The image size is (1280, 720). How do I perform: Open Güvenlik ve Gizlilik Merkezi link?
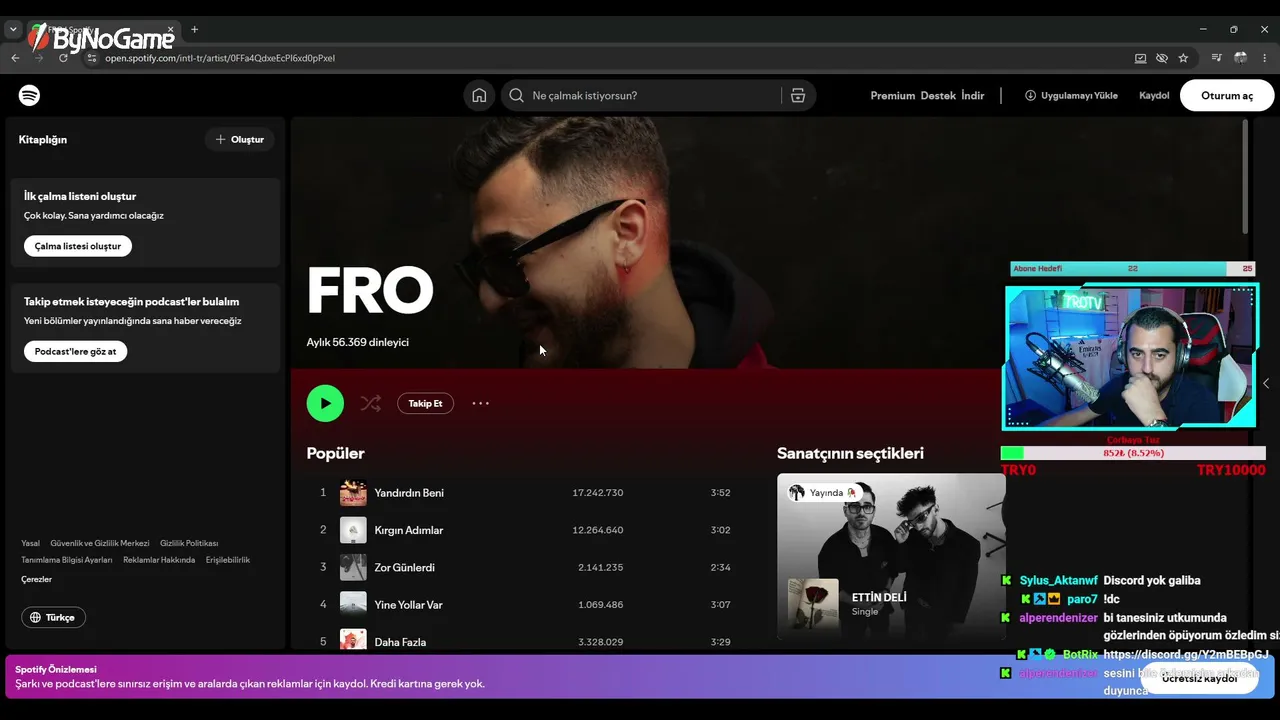[x=100, y=543]
